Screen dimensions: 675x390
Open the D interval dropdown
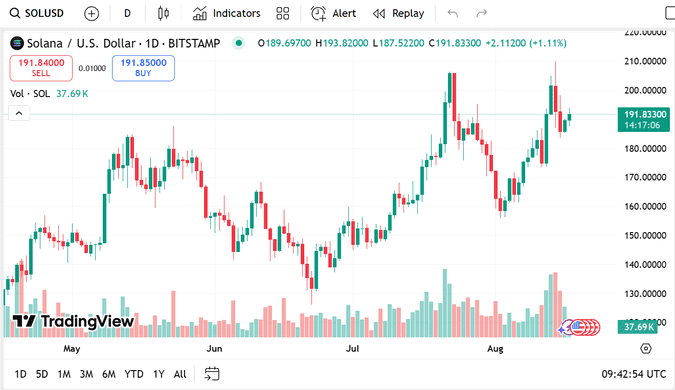(x=127, y=14)
